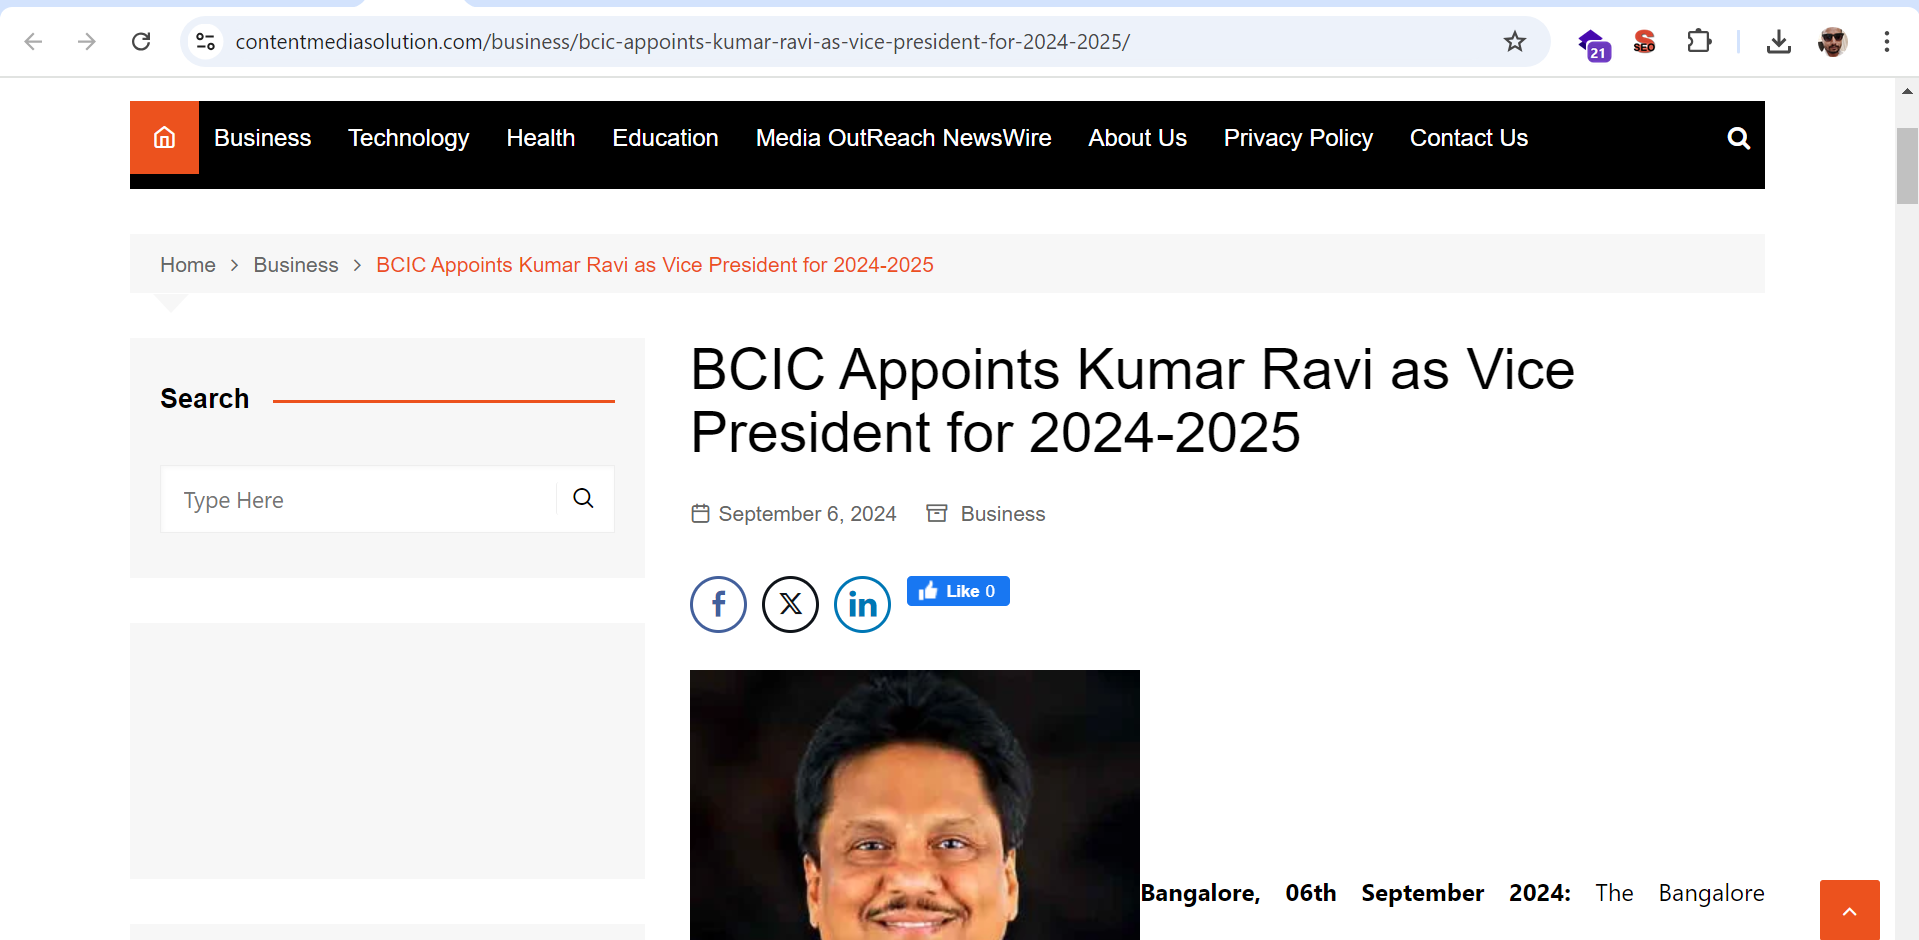Open the Extensions puzzle icon

[1699, 41]
